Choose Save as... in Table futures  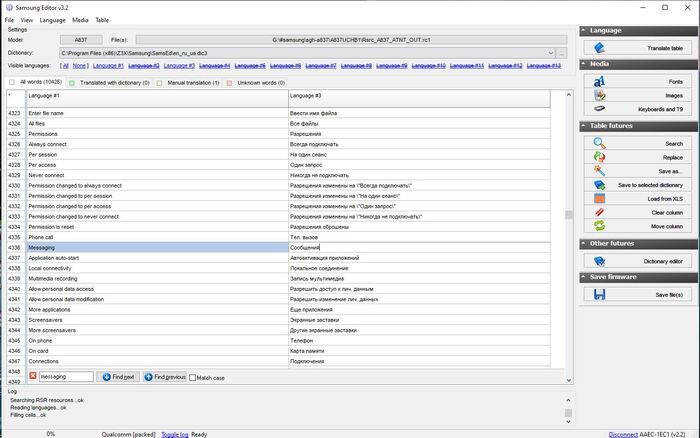(638, 171)
